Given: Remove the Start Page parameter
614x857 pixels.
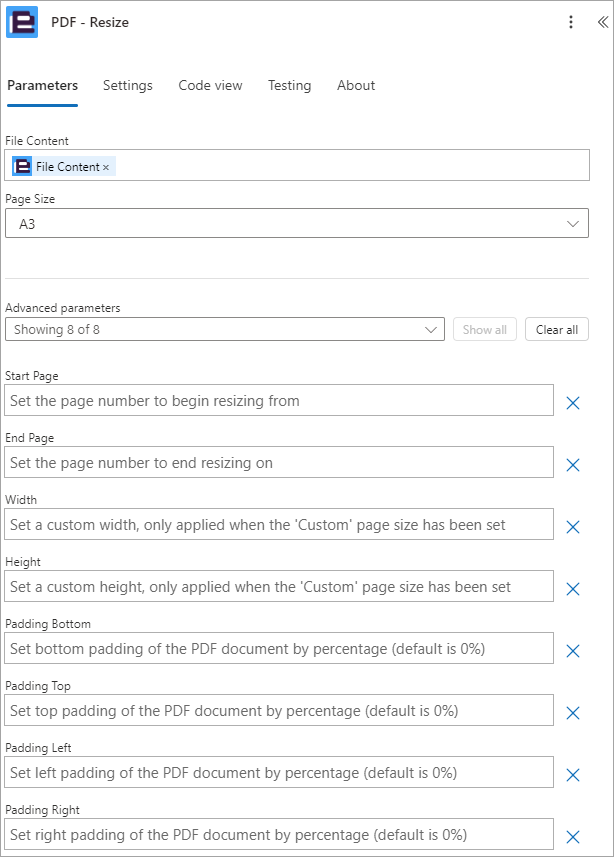Looking at the screenshot, I should [573, 403].
